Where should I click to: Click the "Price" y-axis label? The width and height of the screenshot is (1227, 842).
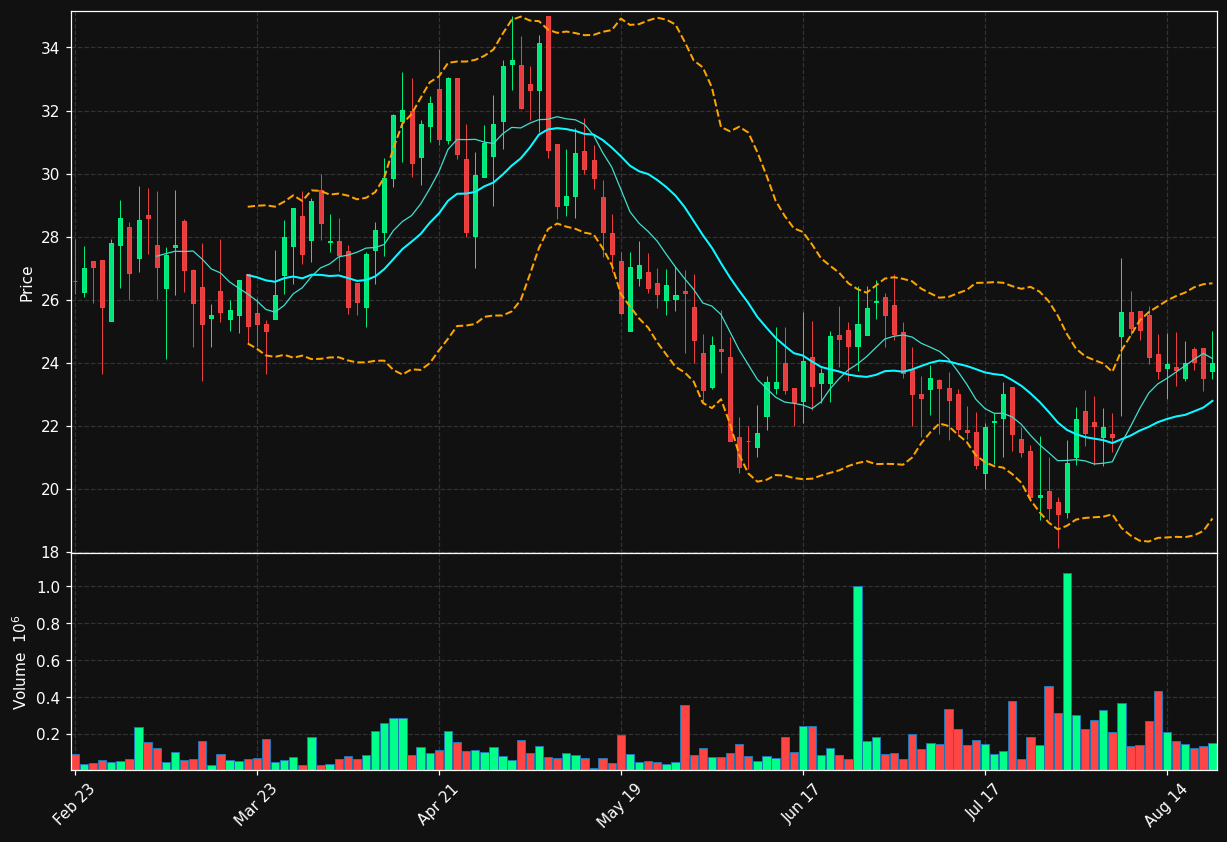(27, 283)
